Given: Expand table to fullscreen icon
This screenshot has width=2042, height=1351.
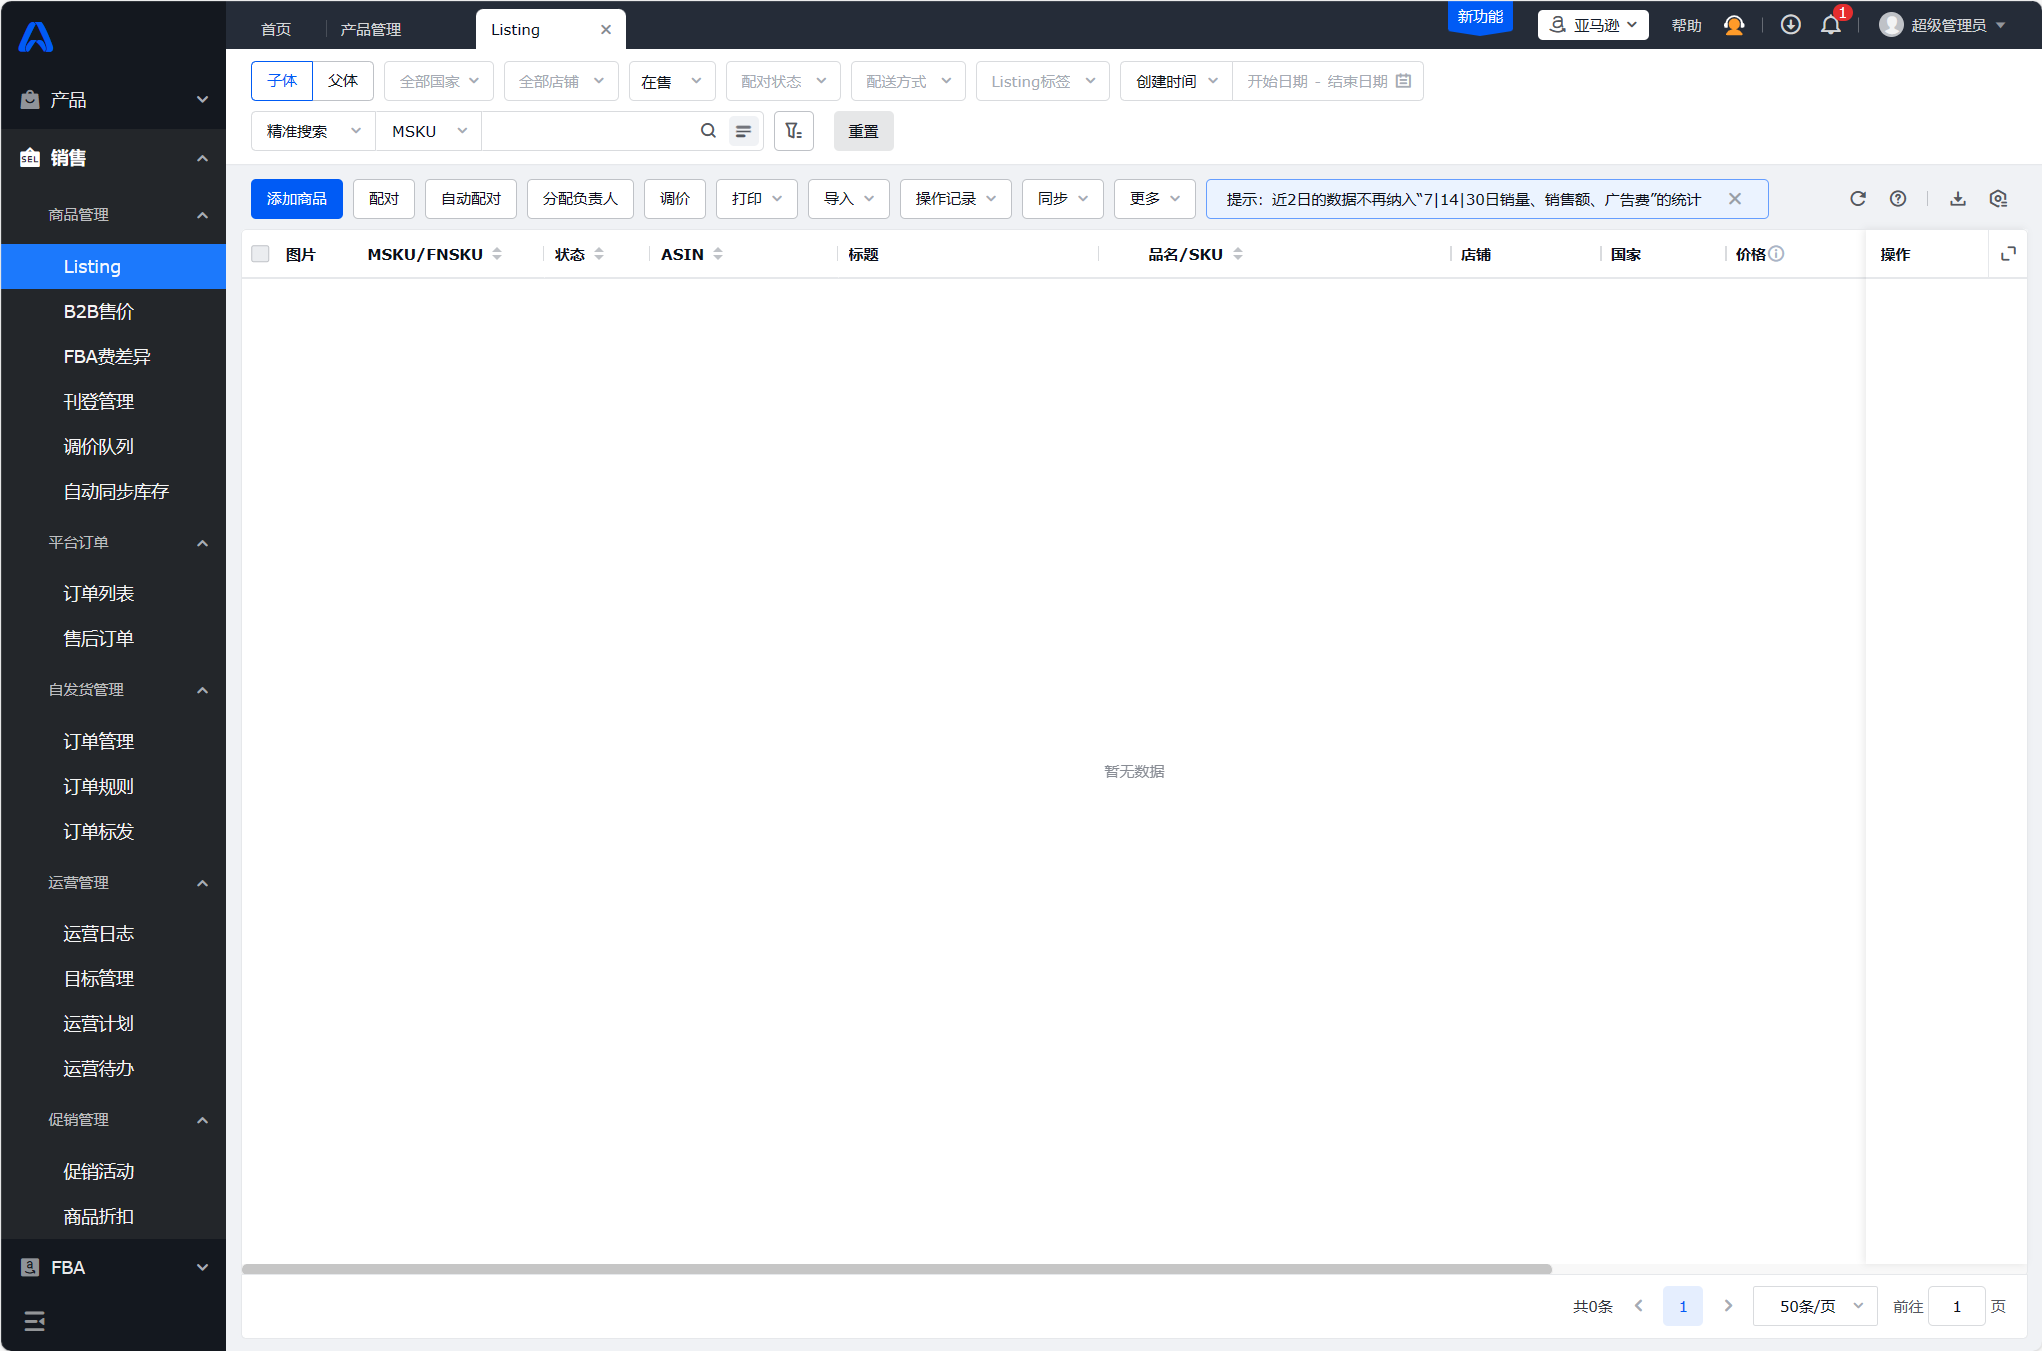Looking at the screenshot, I should 2007,254.
